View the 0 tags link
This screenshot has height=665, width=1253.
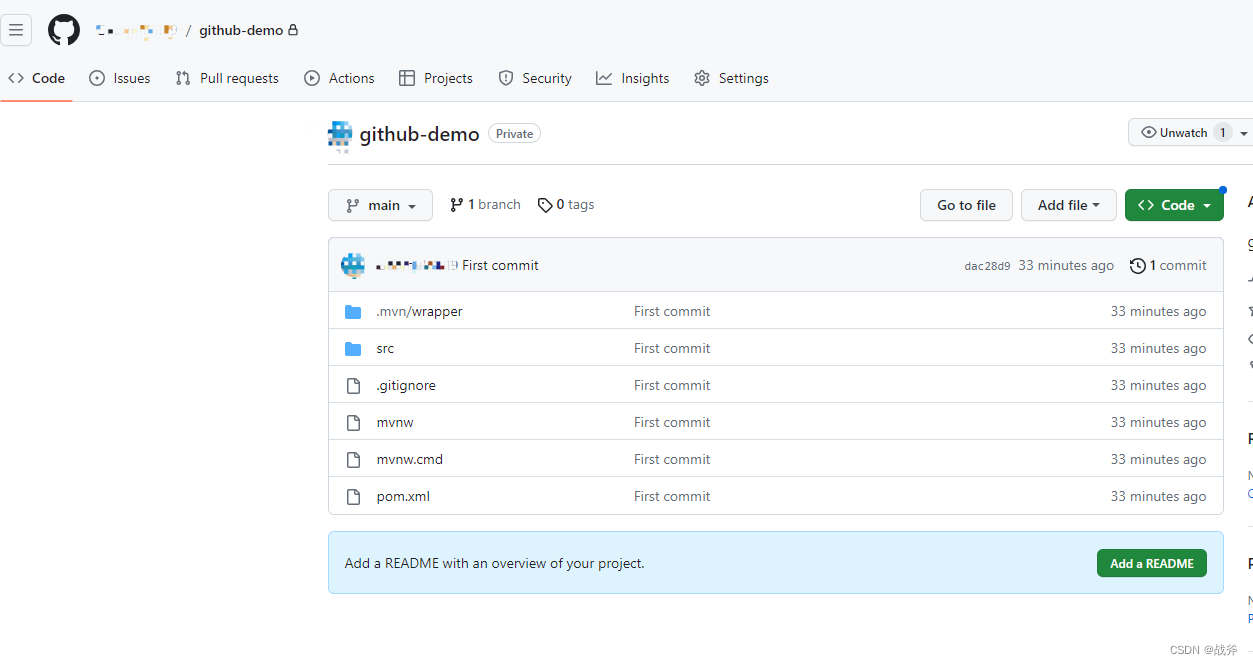(x=566, y=204)
